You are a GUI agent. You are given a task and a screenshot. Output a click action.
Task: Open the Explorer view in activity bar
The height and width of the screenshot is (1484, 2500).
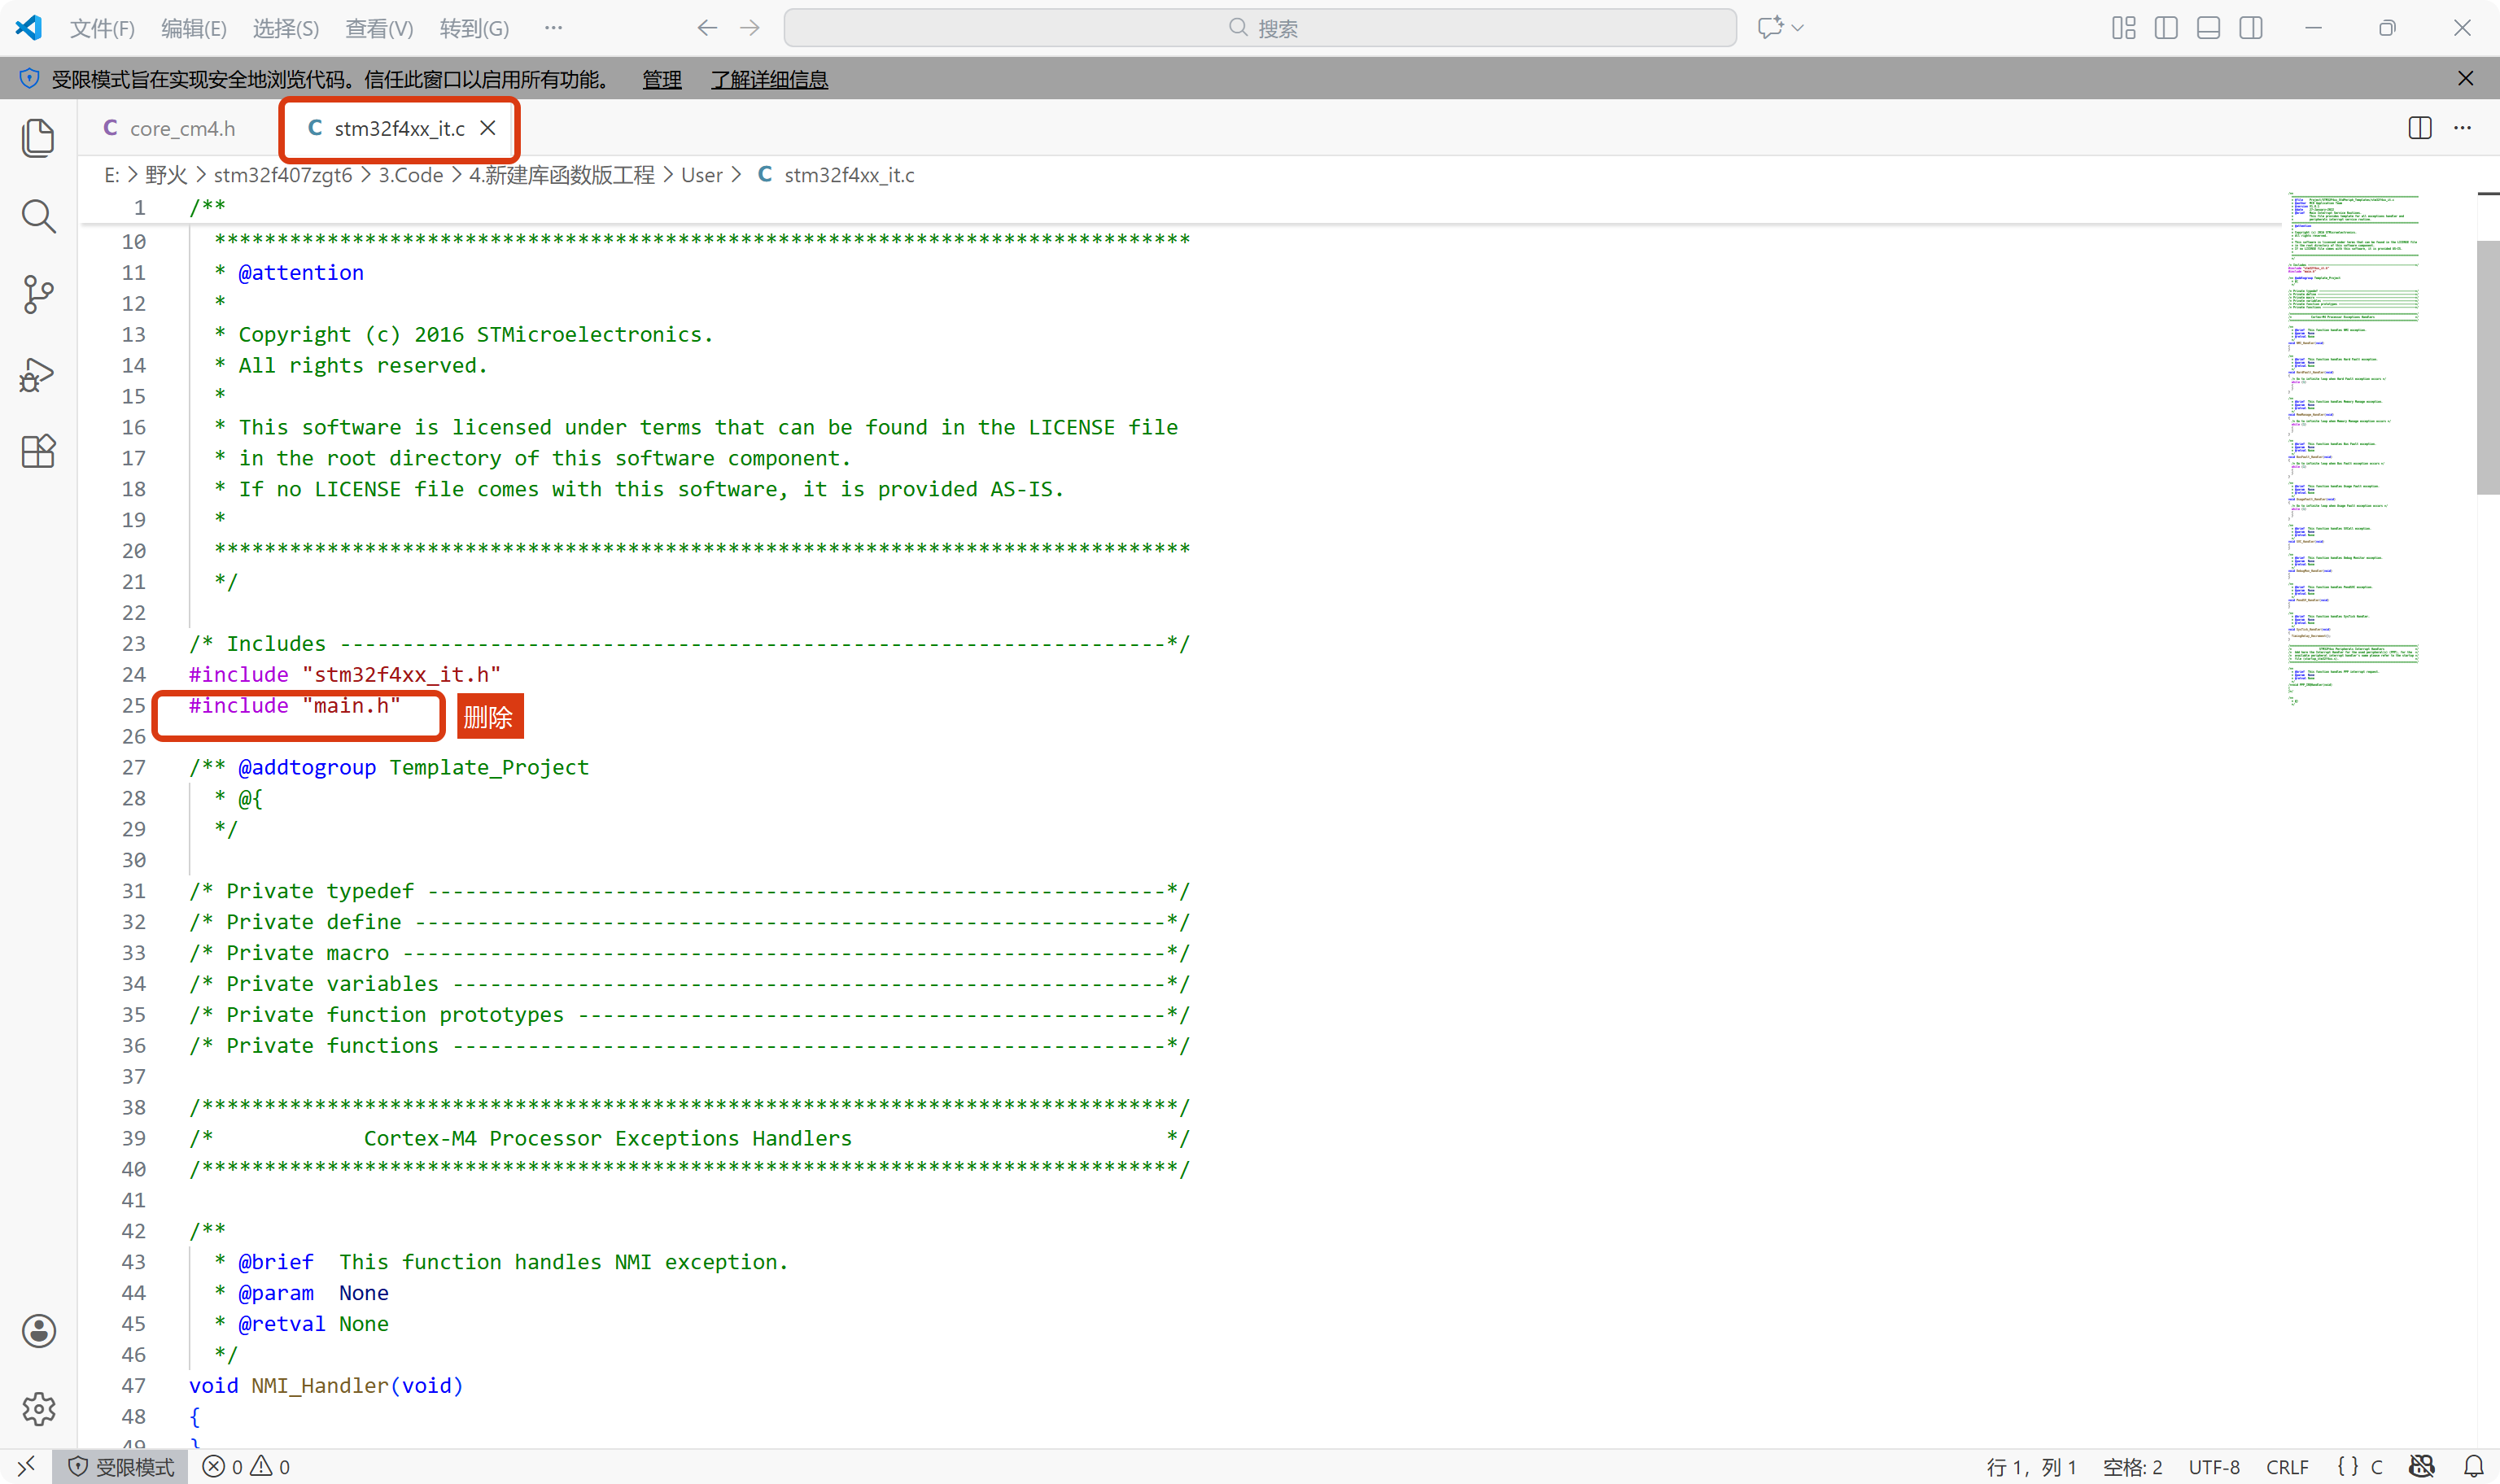point(38,138)
